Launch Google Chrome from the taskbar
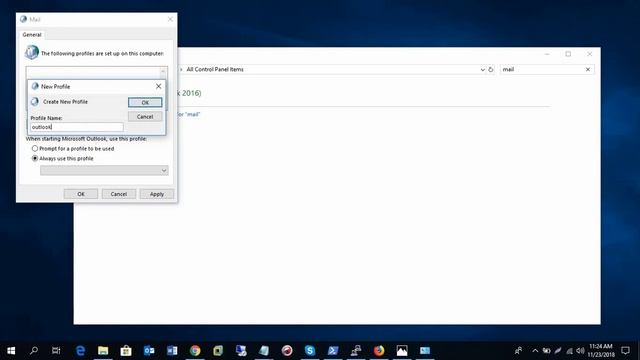640x360 pixels. pos(195,351)
